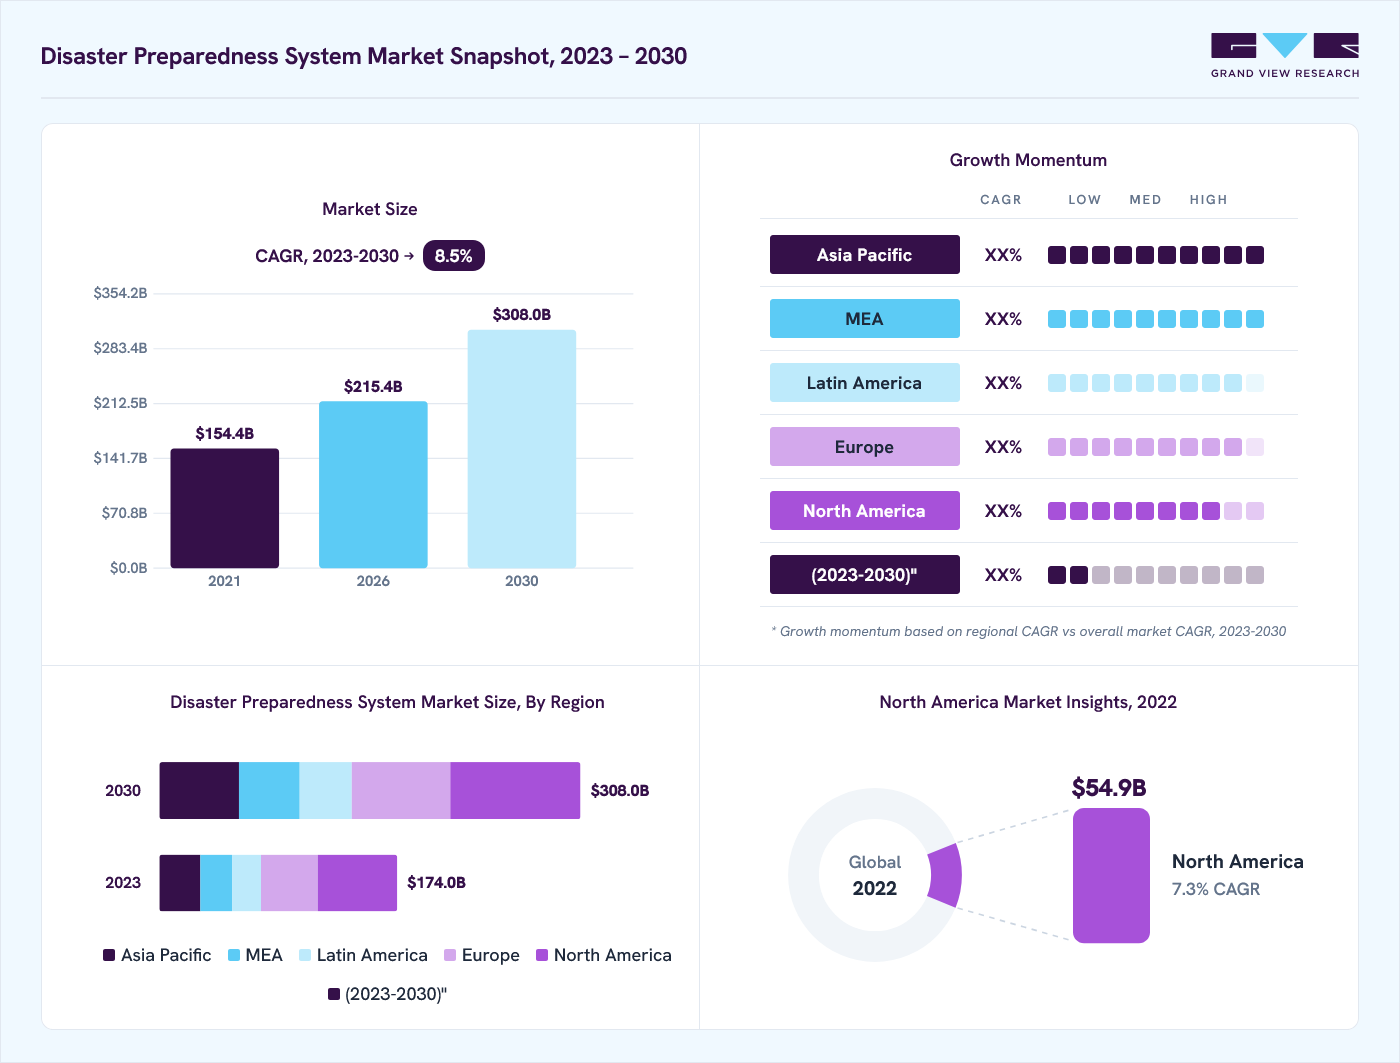Click the Latin America region label
The width and height of the screenshot is (1400, 1063).
tap(865, 383)
